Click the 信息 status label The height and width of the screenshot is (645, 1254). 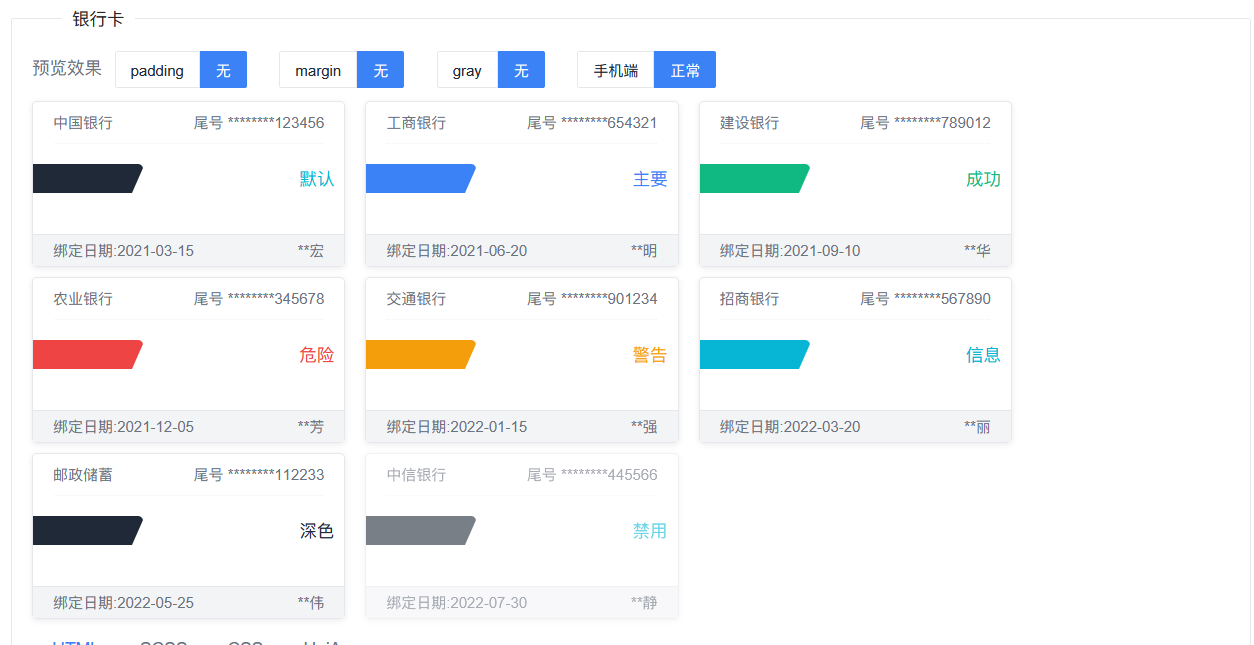coord(983,355)
